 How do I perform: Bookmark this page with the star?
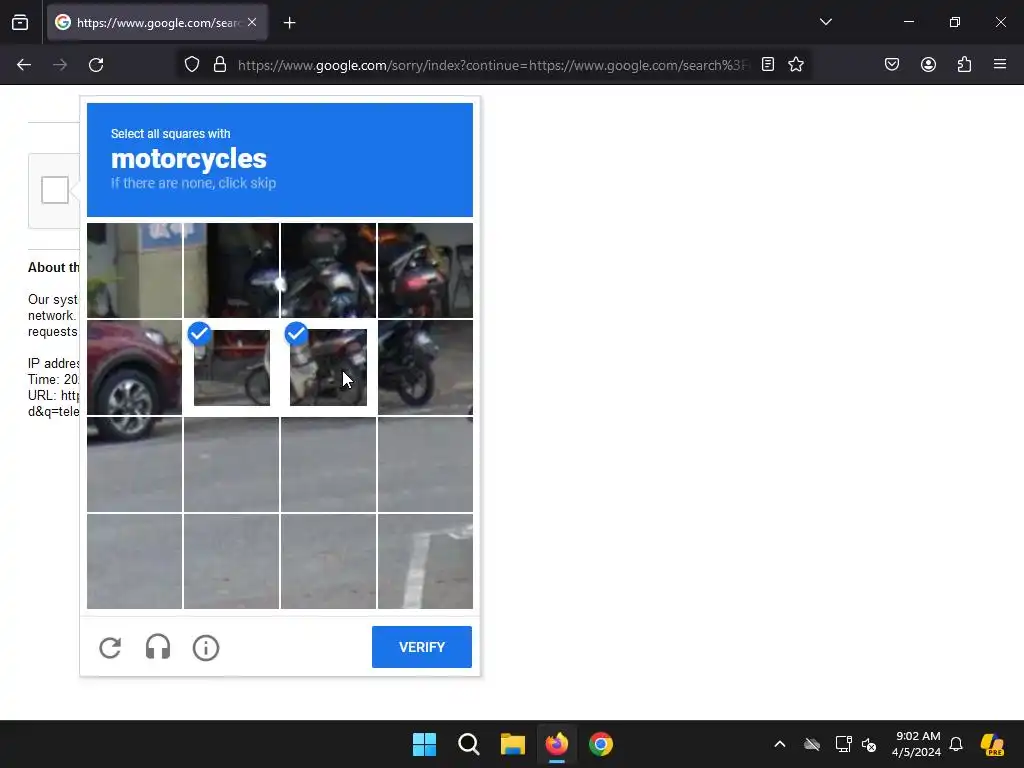(795, 65)
